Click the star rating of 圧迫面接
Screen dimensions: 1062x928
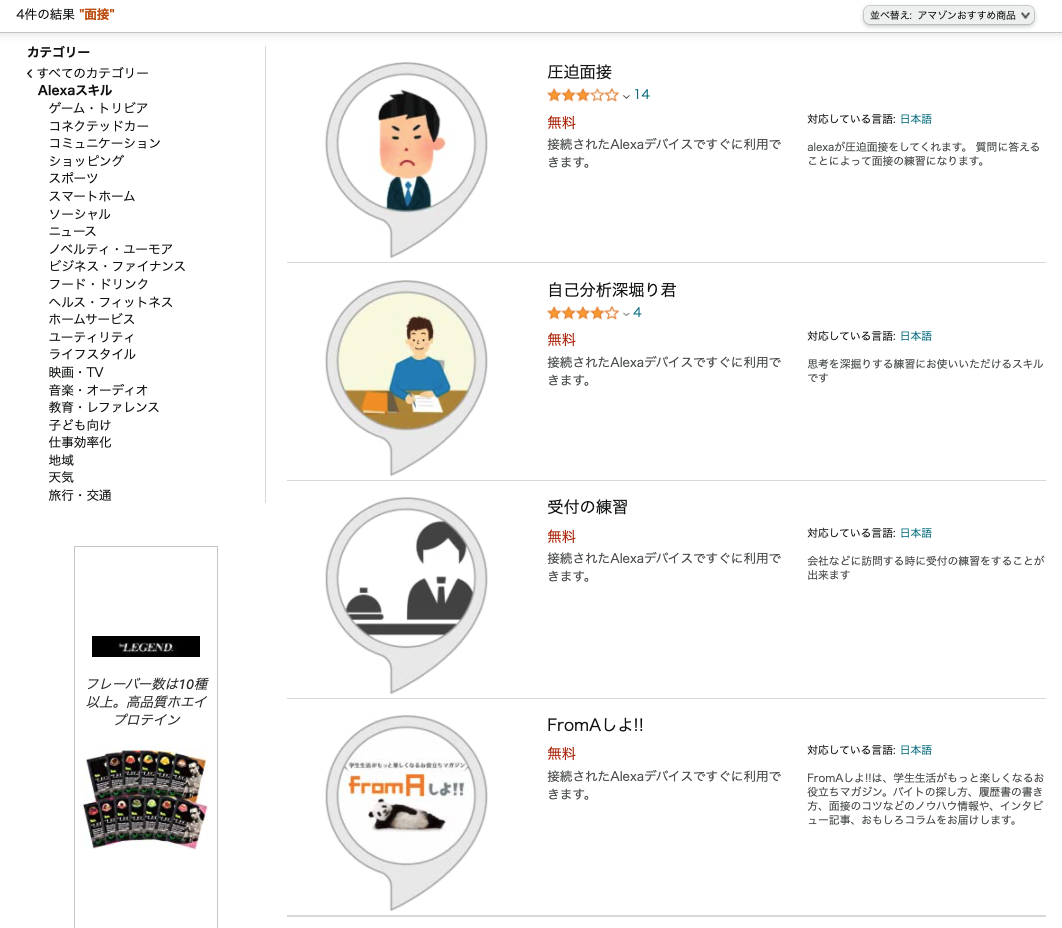[x=582, y=95]
